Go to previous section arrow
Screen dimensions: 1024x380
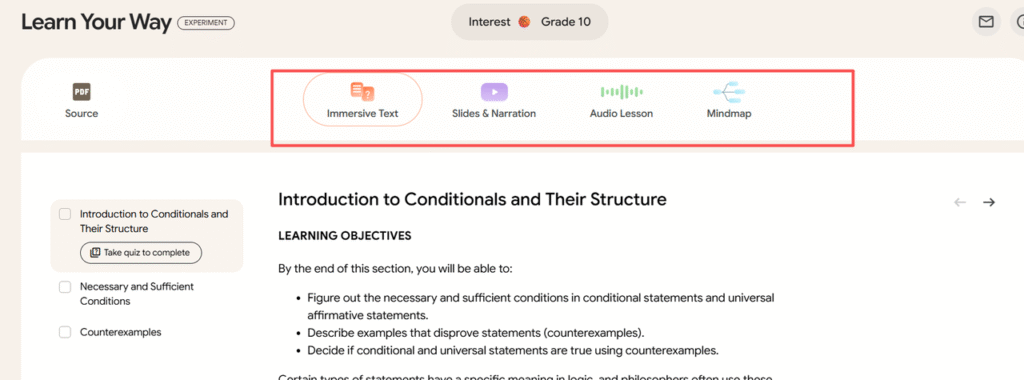tap(960, 202)
